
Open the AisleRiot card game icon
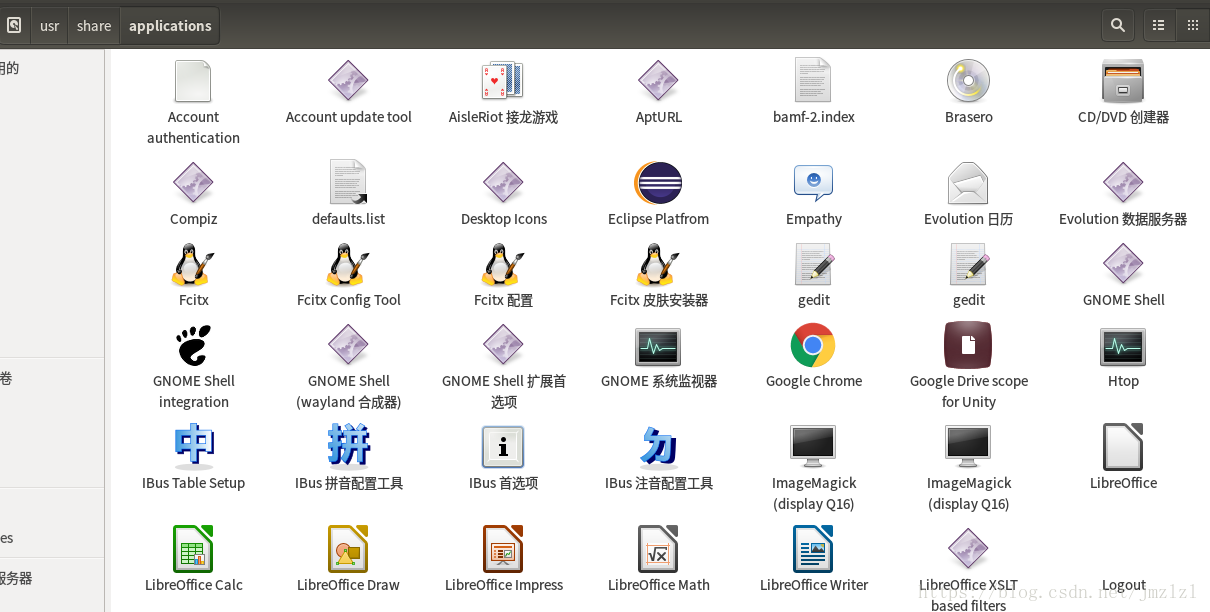503,81
